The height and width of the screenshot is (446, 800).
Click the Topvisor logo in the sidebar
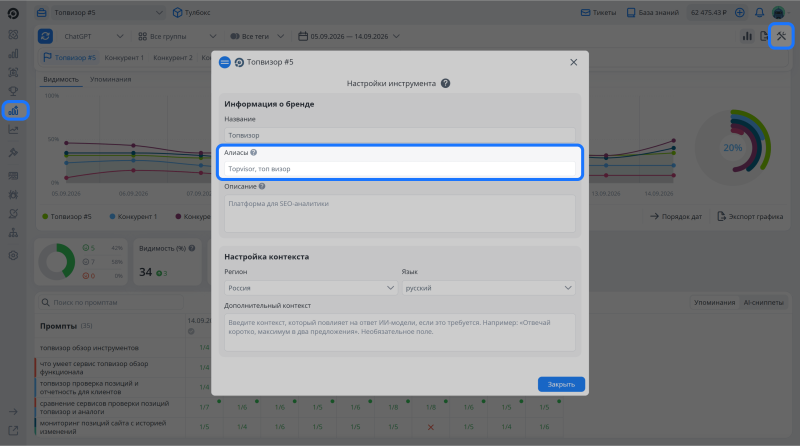[x=13, y=13]
